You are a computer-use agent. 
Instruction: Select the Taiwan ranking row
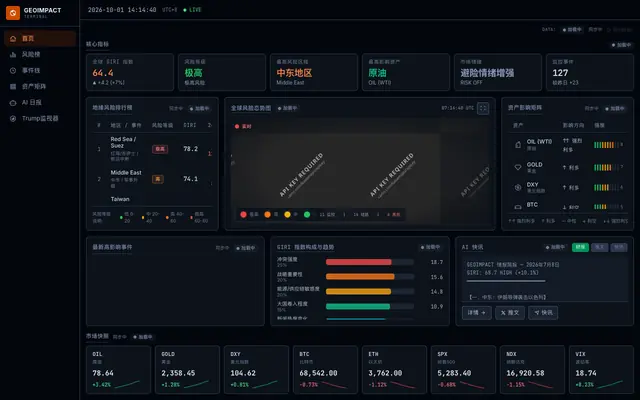[152, 200]
